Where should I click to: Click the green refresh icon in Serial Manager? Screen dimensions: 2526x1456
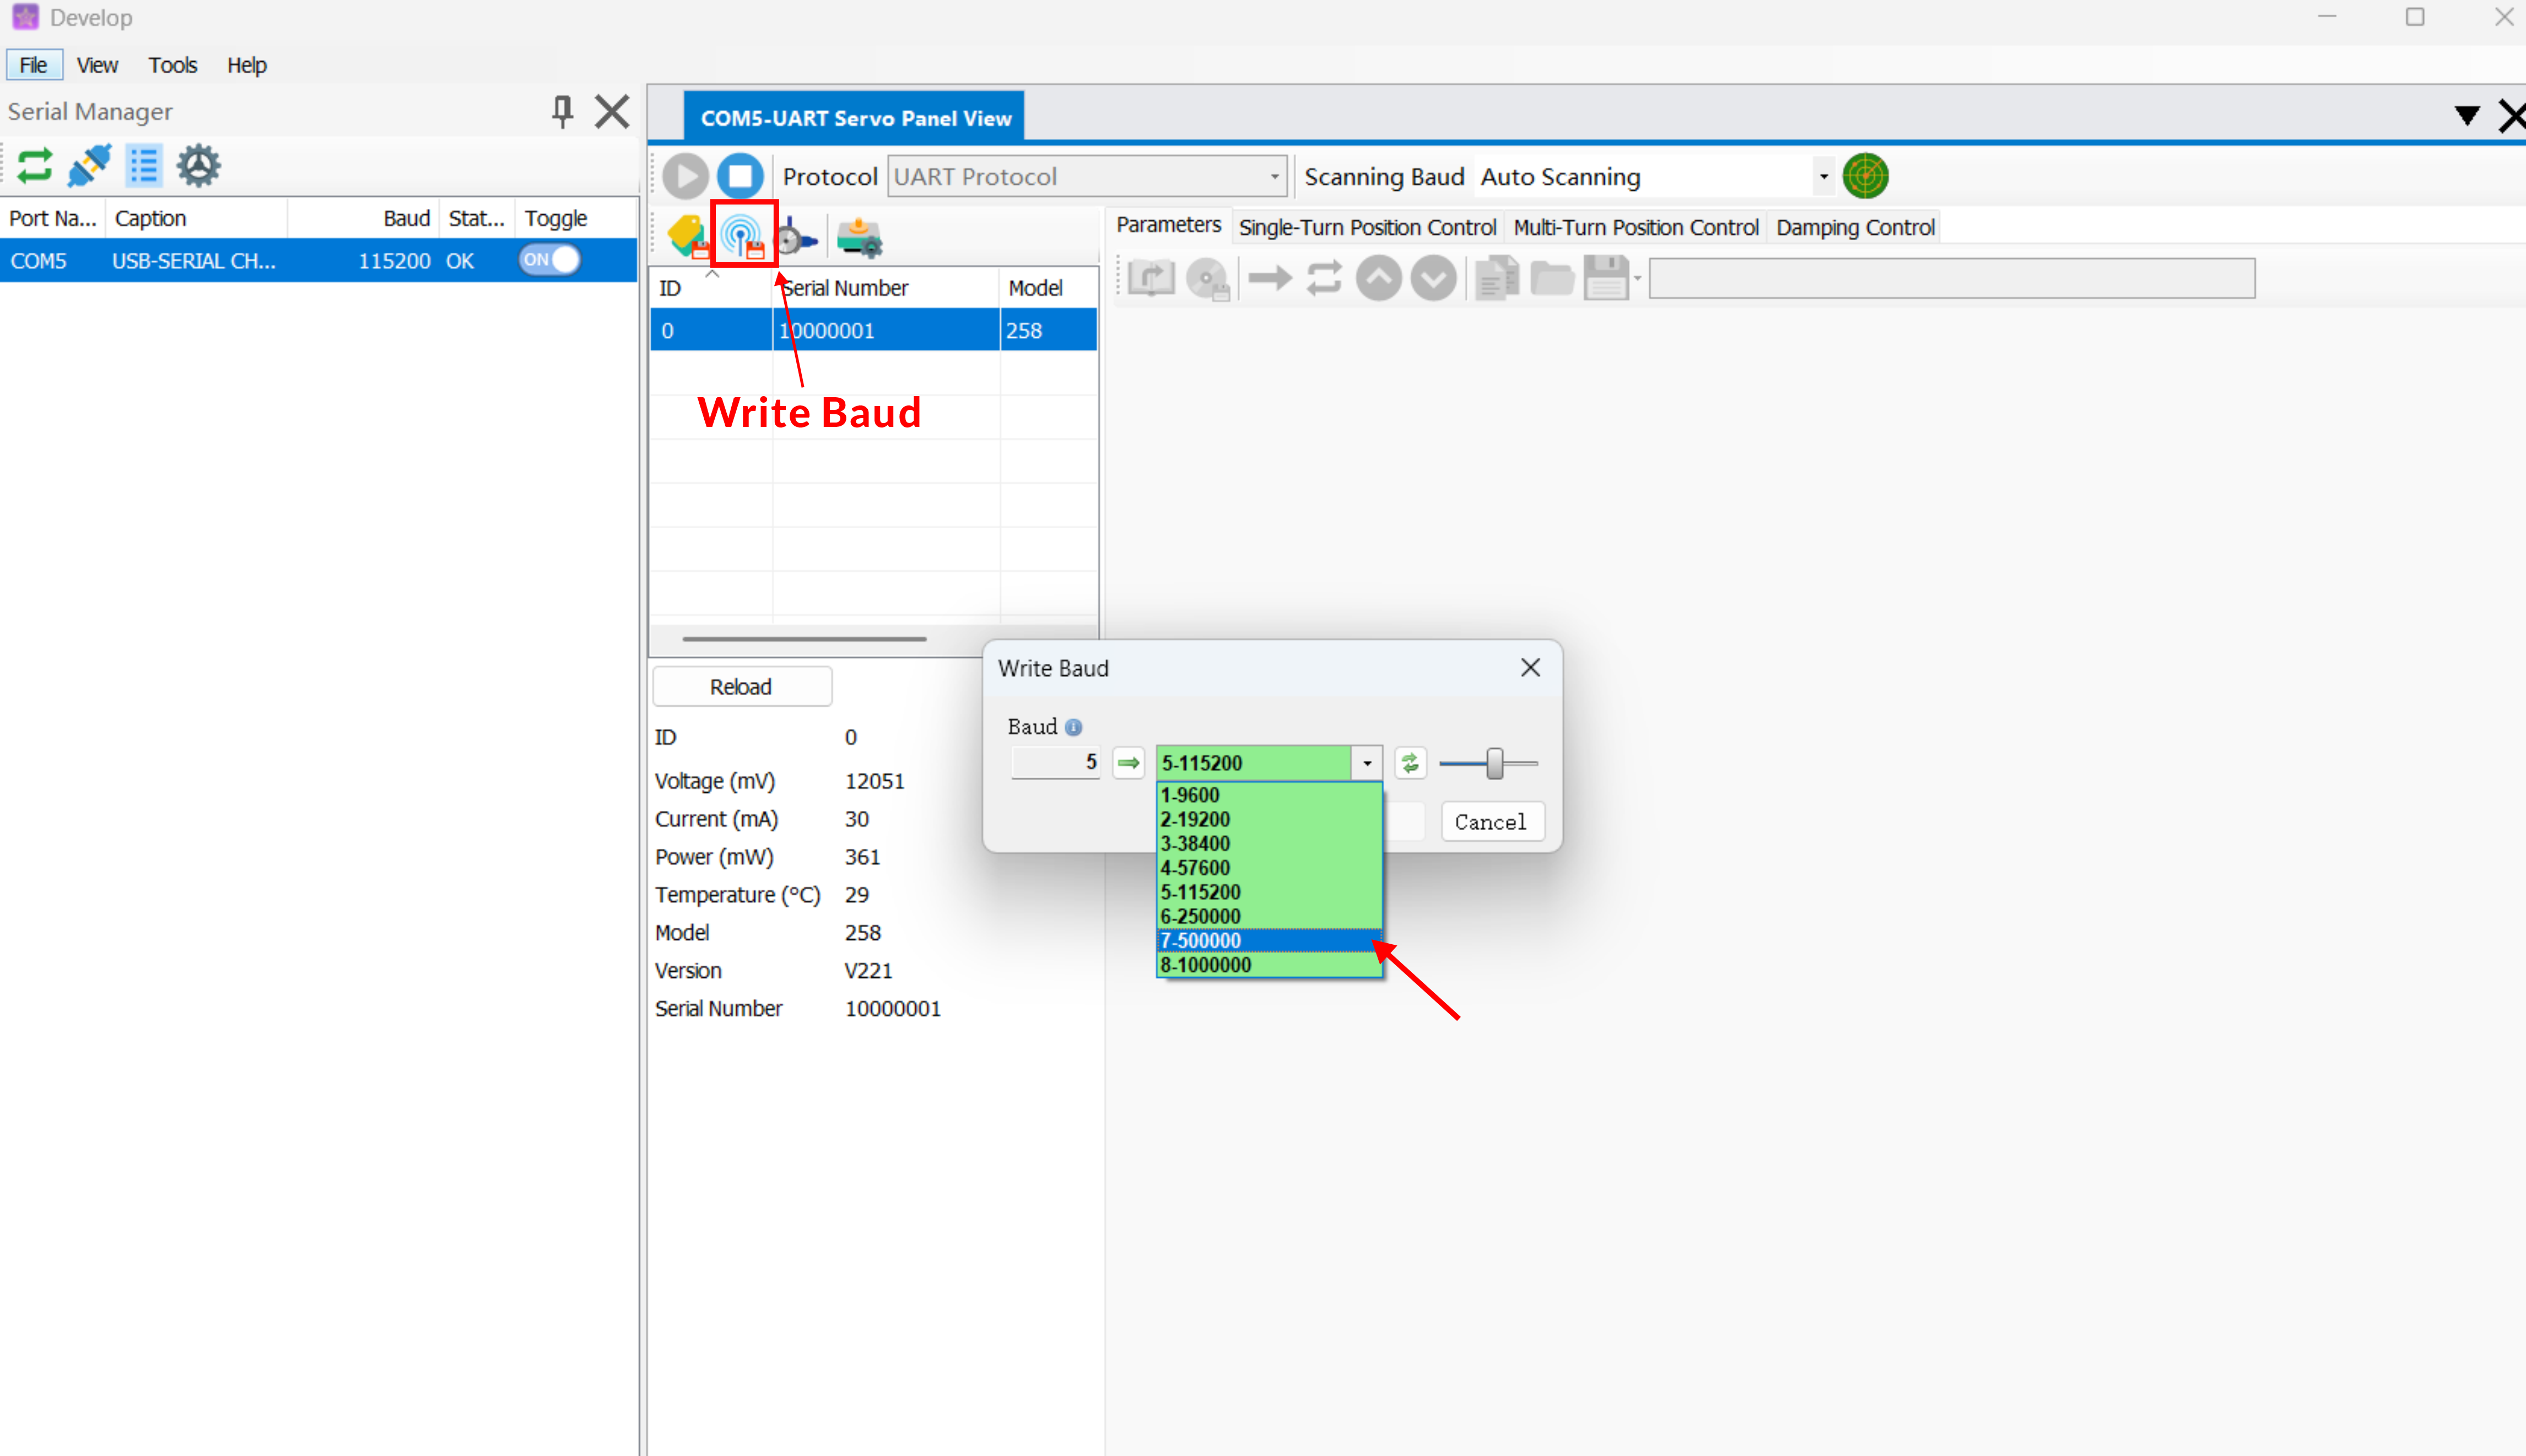tap(35, 165)
